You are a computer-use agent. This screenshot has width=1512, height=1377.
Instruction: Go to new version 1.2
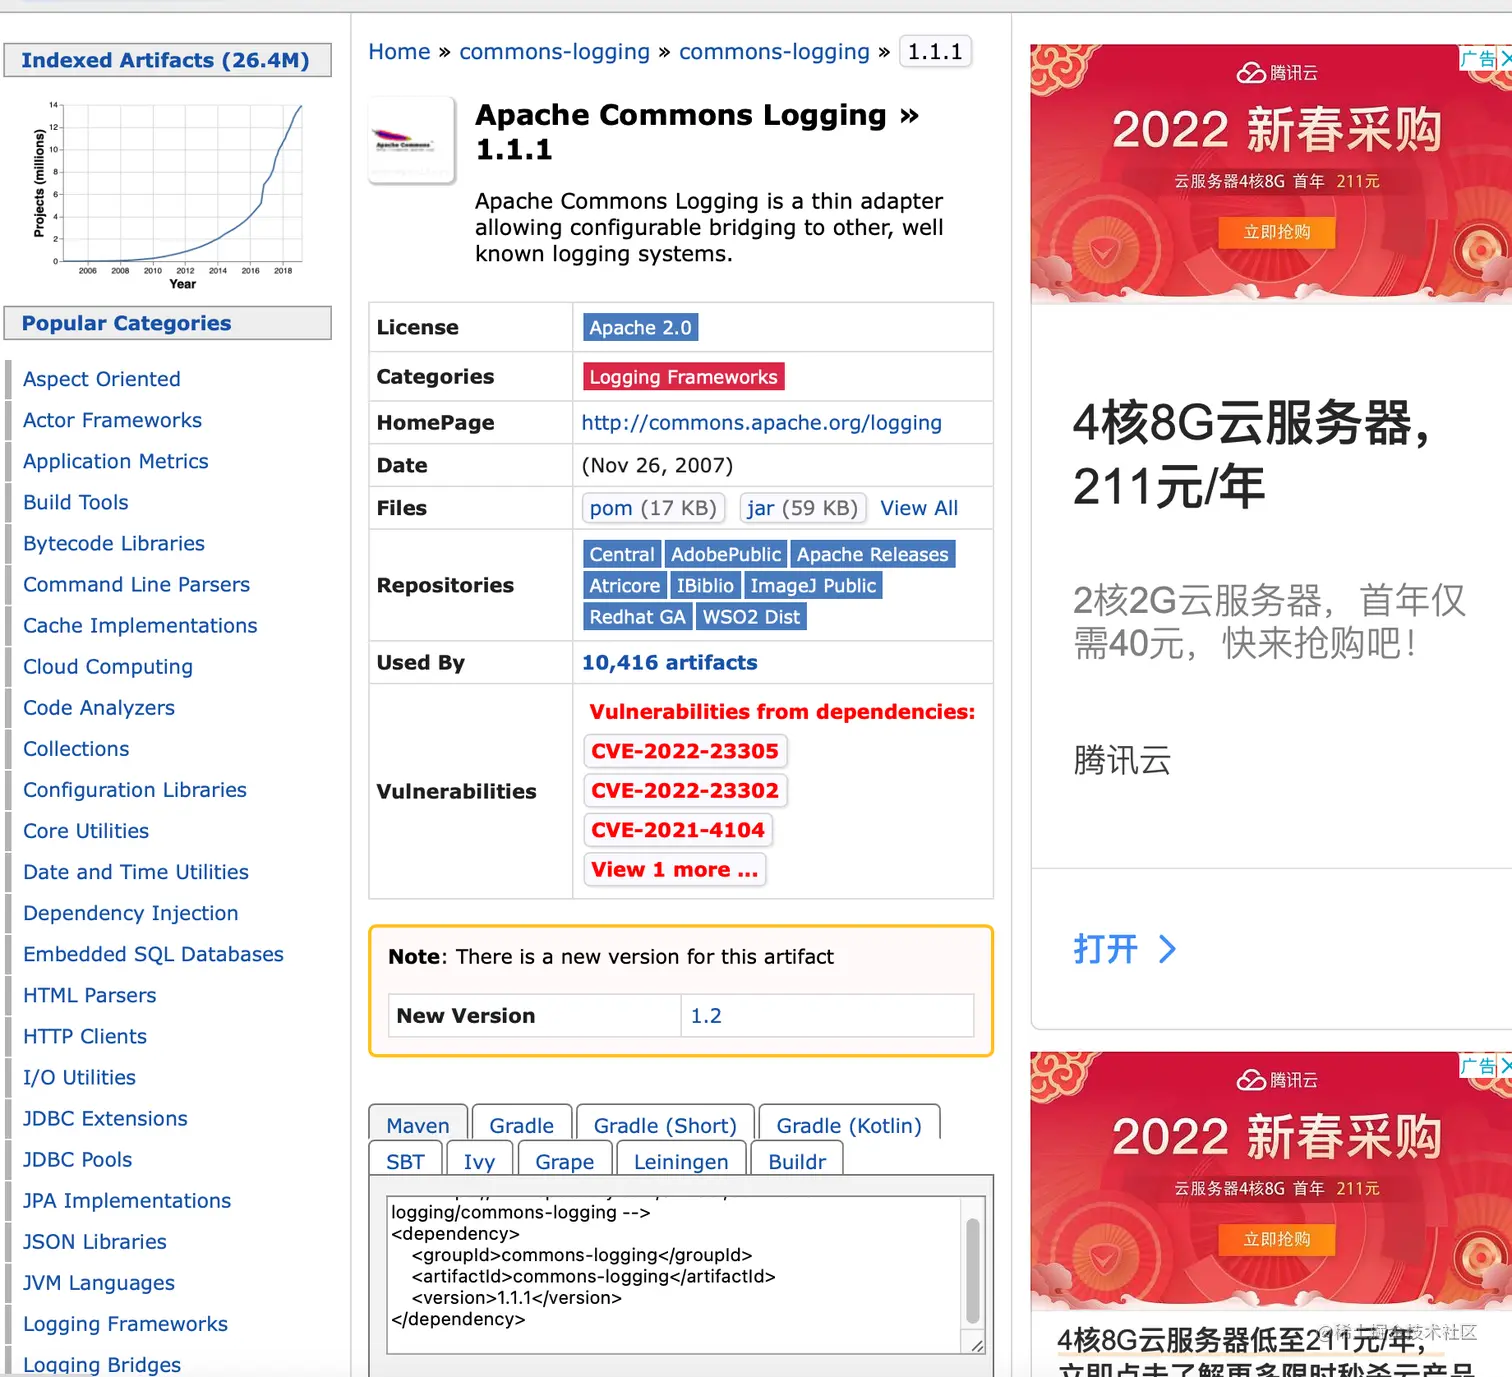(x=706, y=1015)
